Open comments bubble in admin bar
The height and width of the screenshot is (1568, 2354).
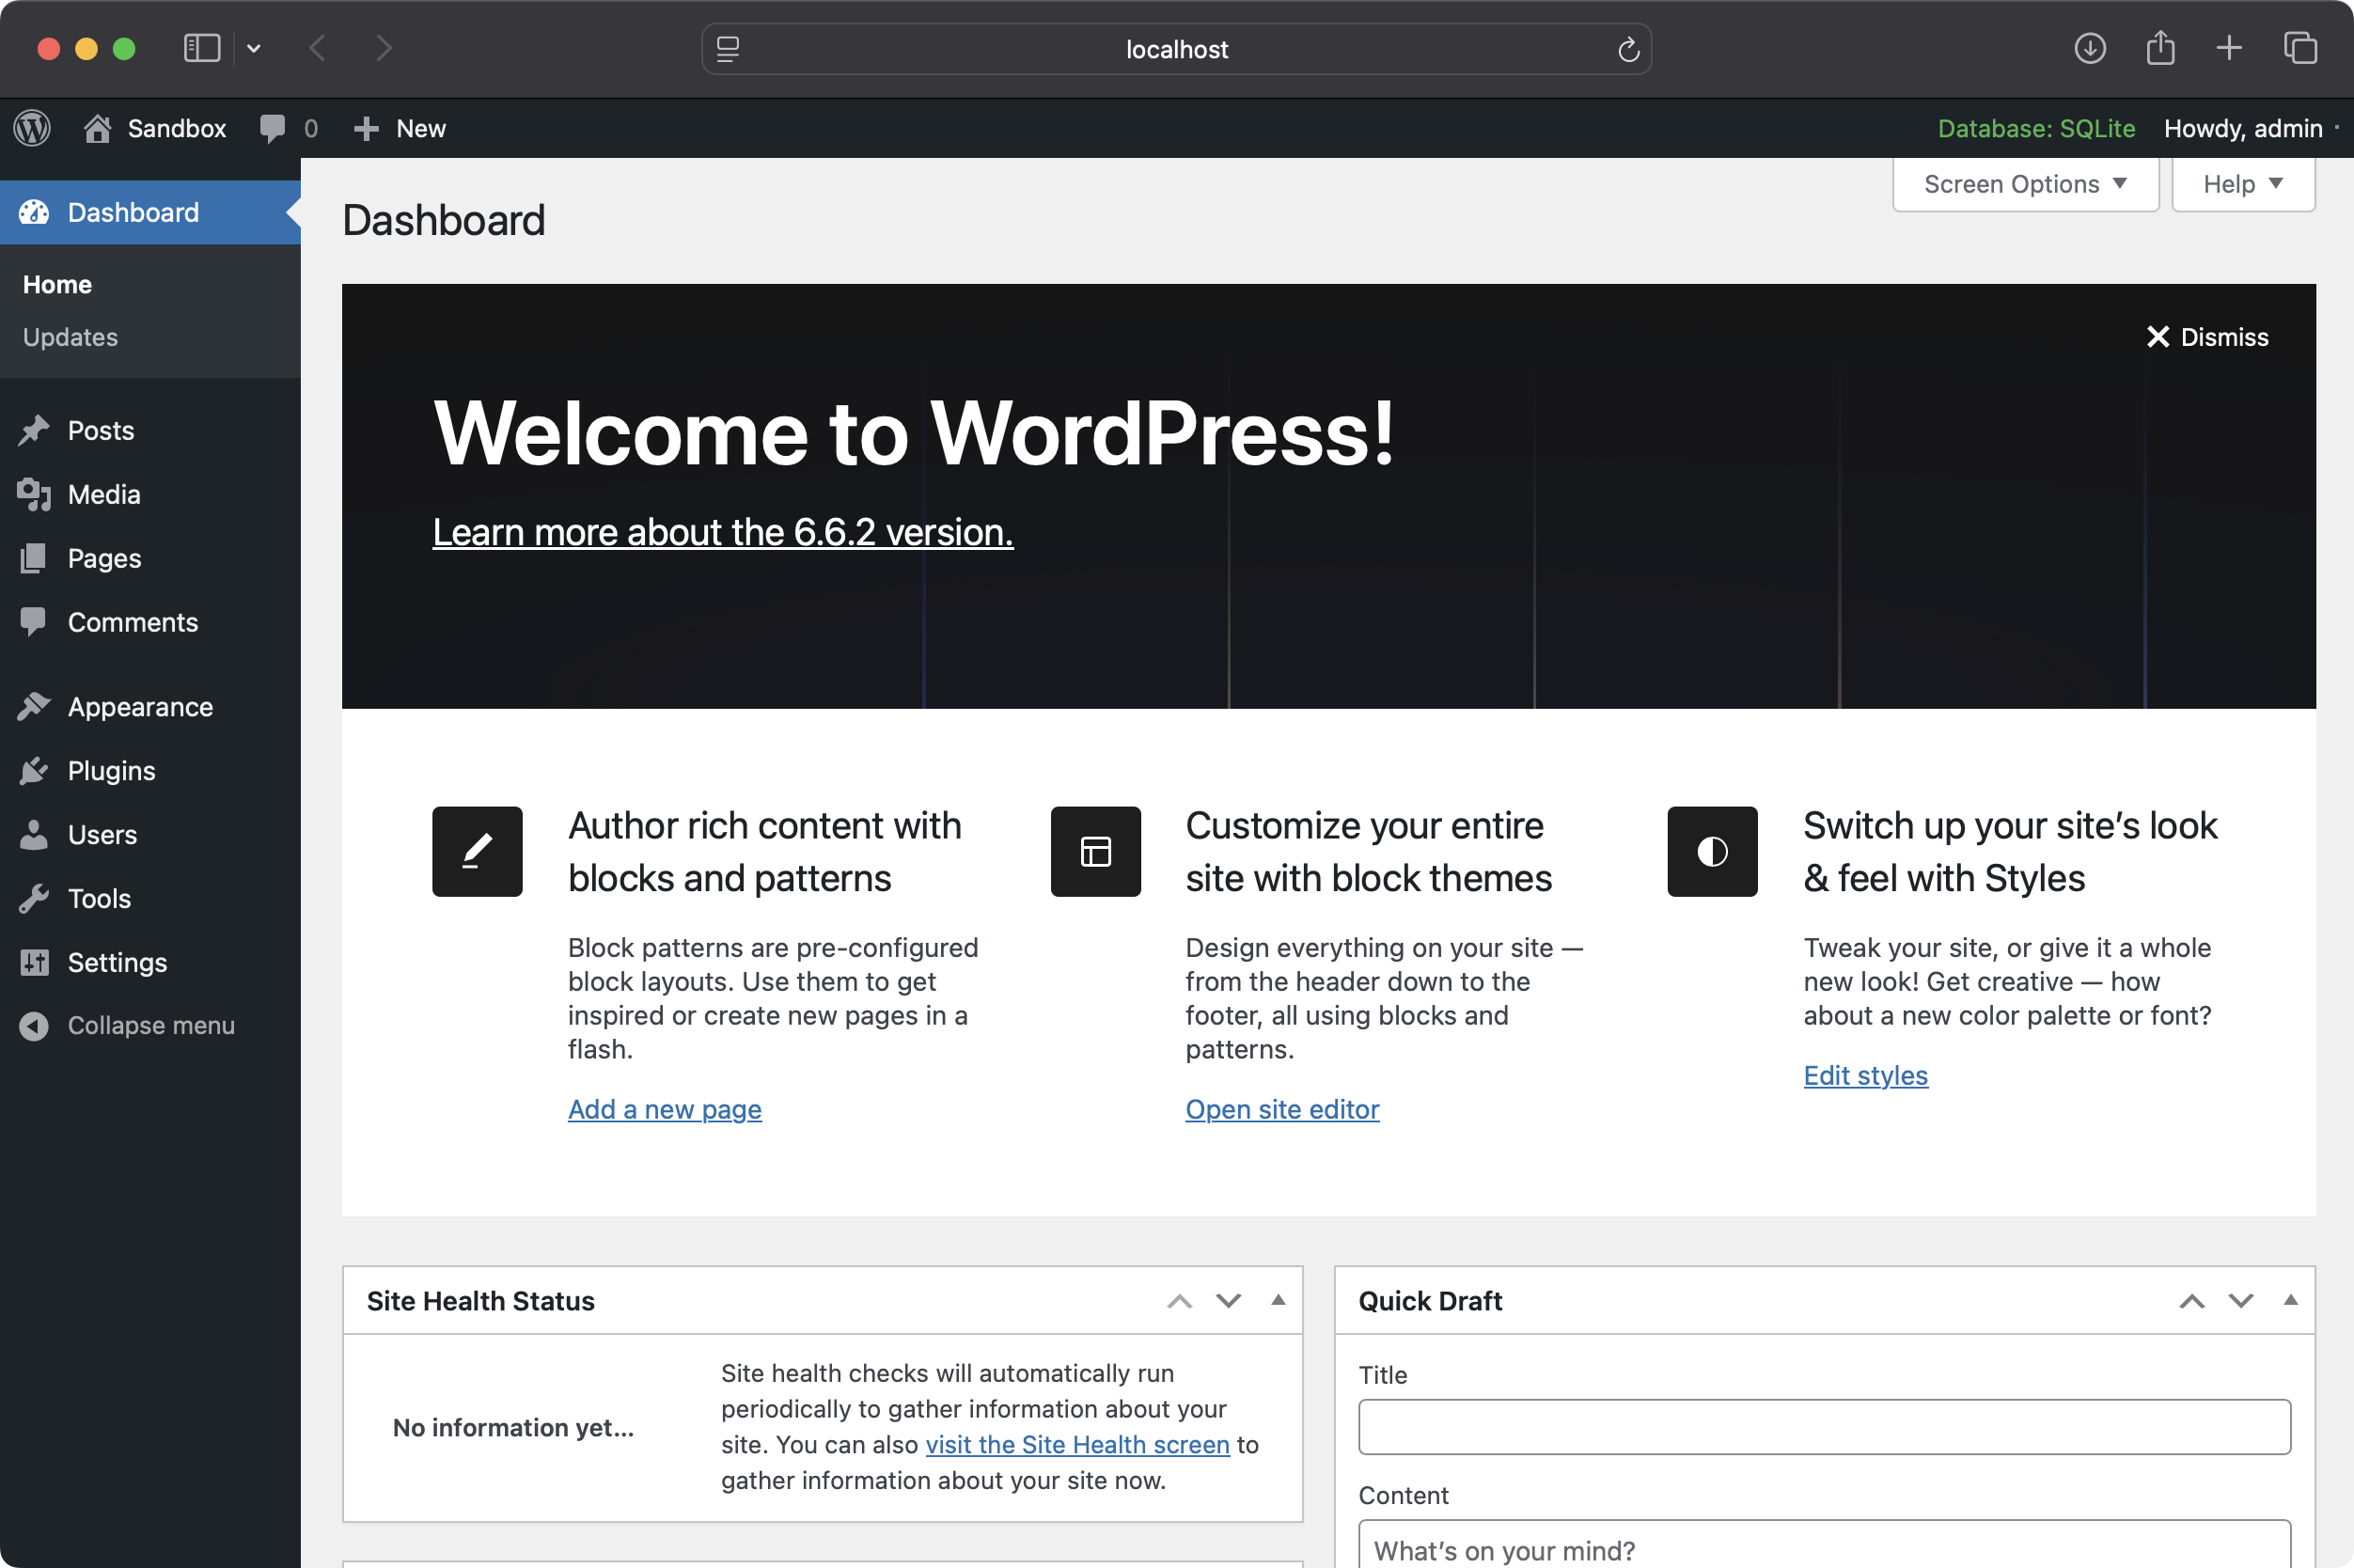point(272,128)
